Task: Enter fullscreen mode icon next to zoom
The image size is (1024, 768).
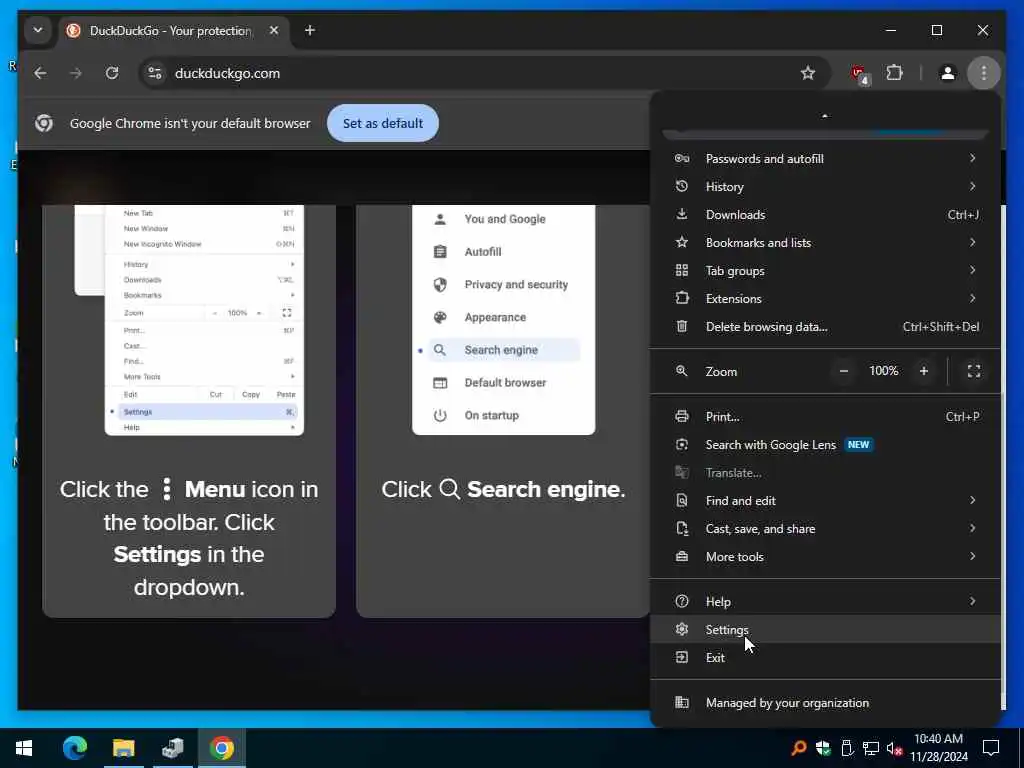Action: [974, 371]
